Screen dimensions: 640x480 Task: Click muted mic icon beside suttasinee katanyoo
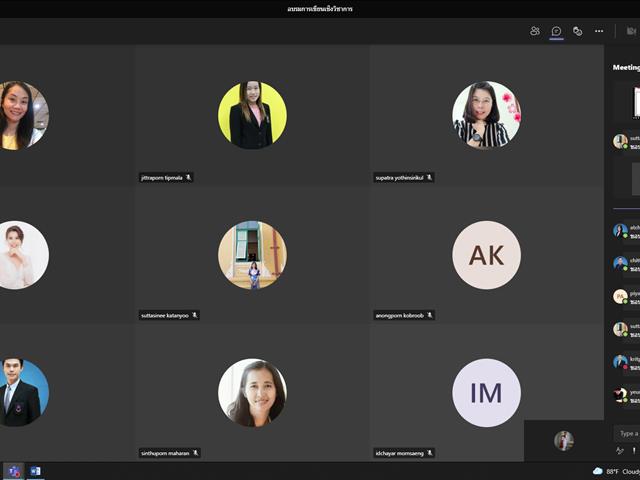point(195,315)
